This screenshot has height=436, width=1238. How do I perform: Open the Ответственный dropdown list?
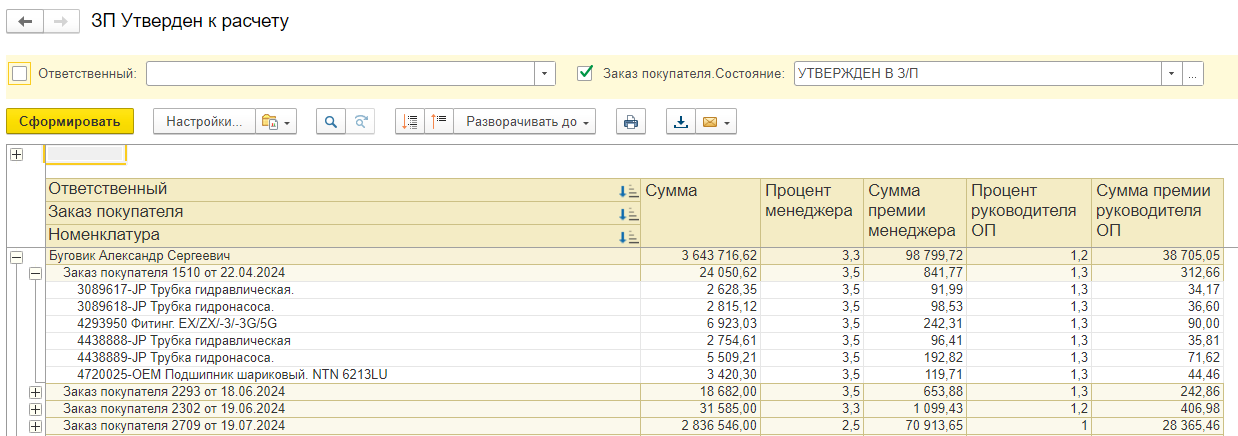click(544, 74)
